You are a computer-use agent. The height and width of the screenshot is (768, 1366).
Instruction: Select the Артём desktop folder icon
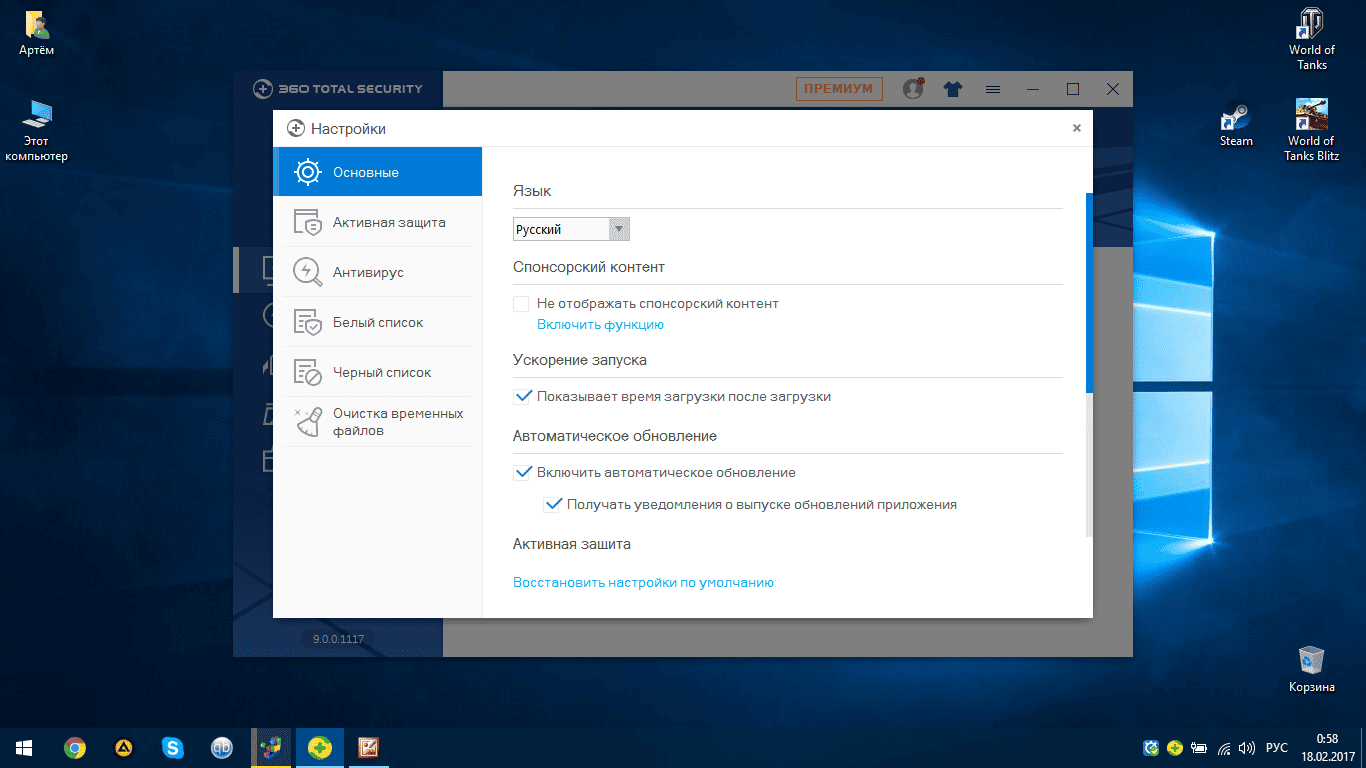[x=37, y=33]
